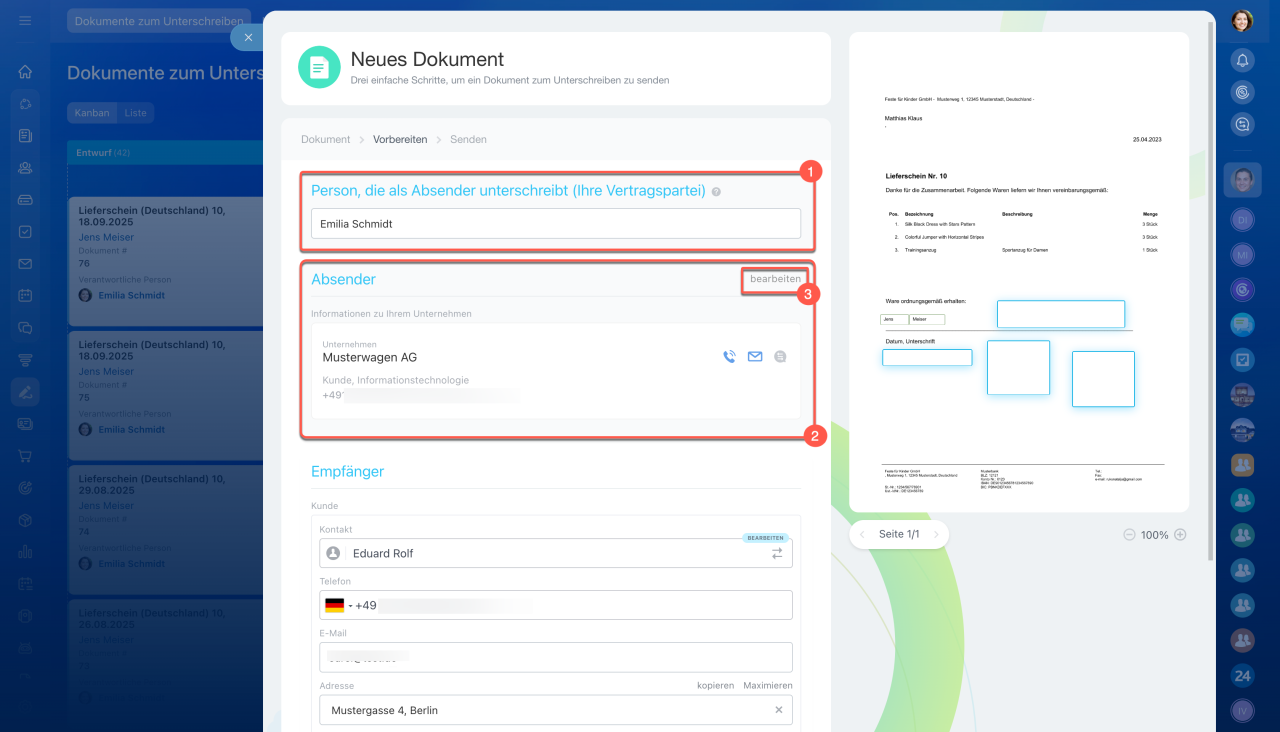Click the swap contact arrows in Kontakt field
Screen dimensions: 1280x732
pos(777,553)
